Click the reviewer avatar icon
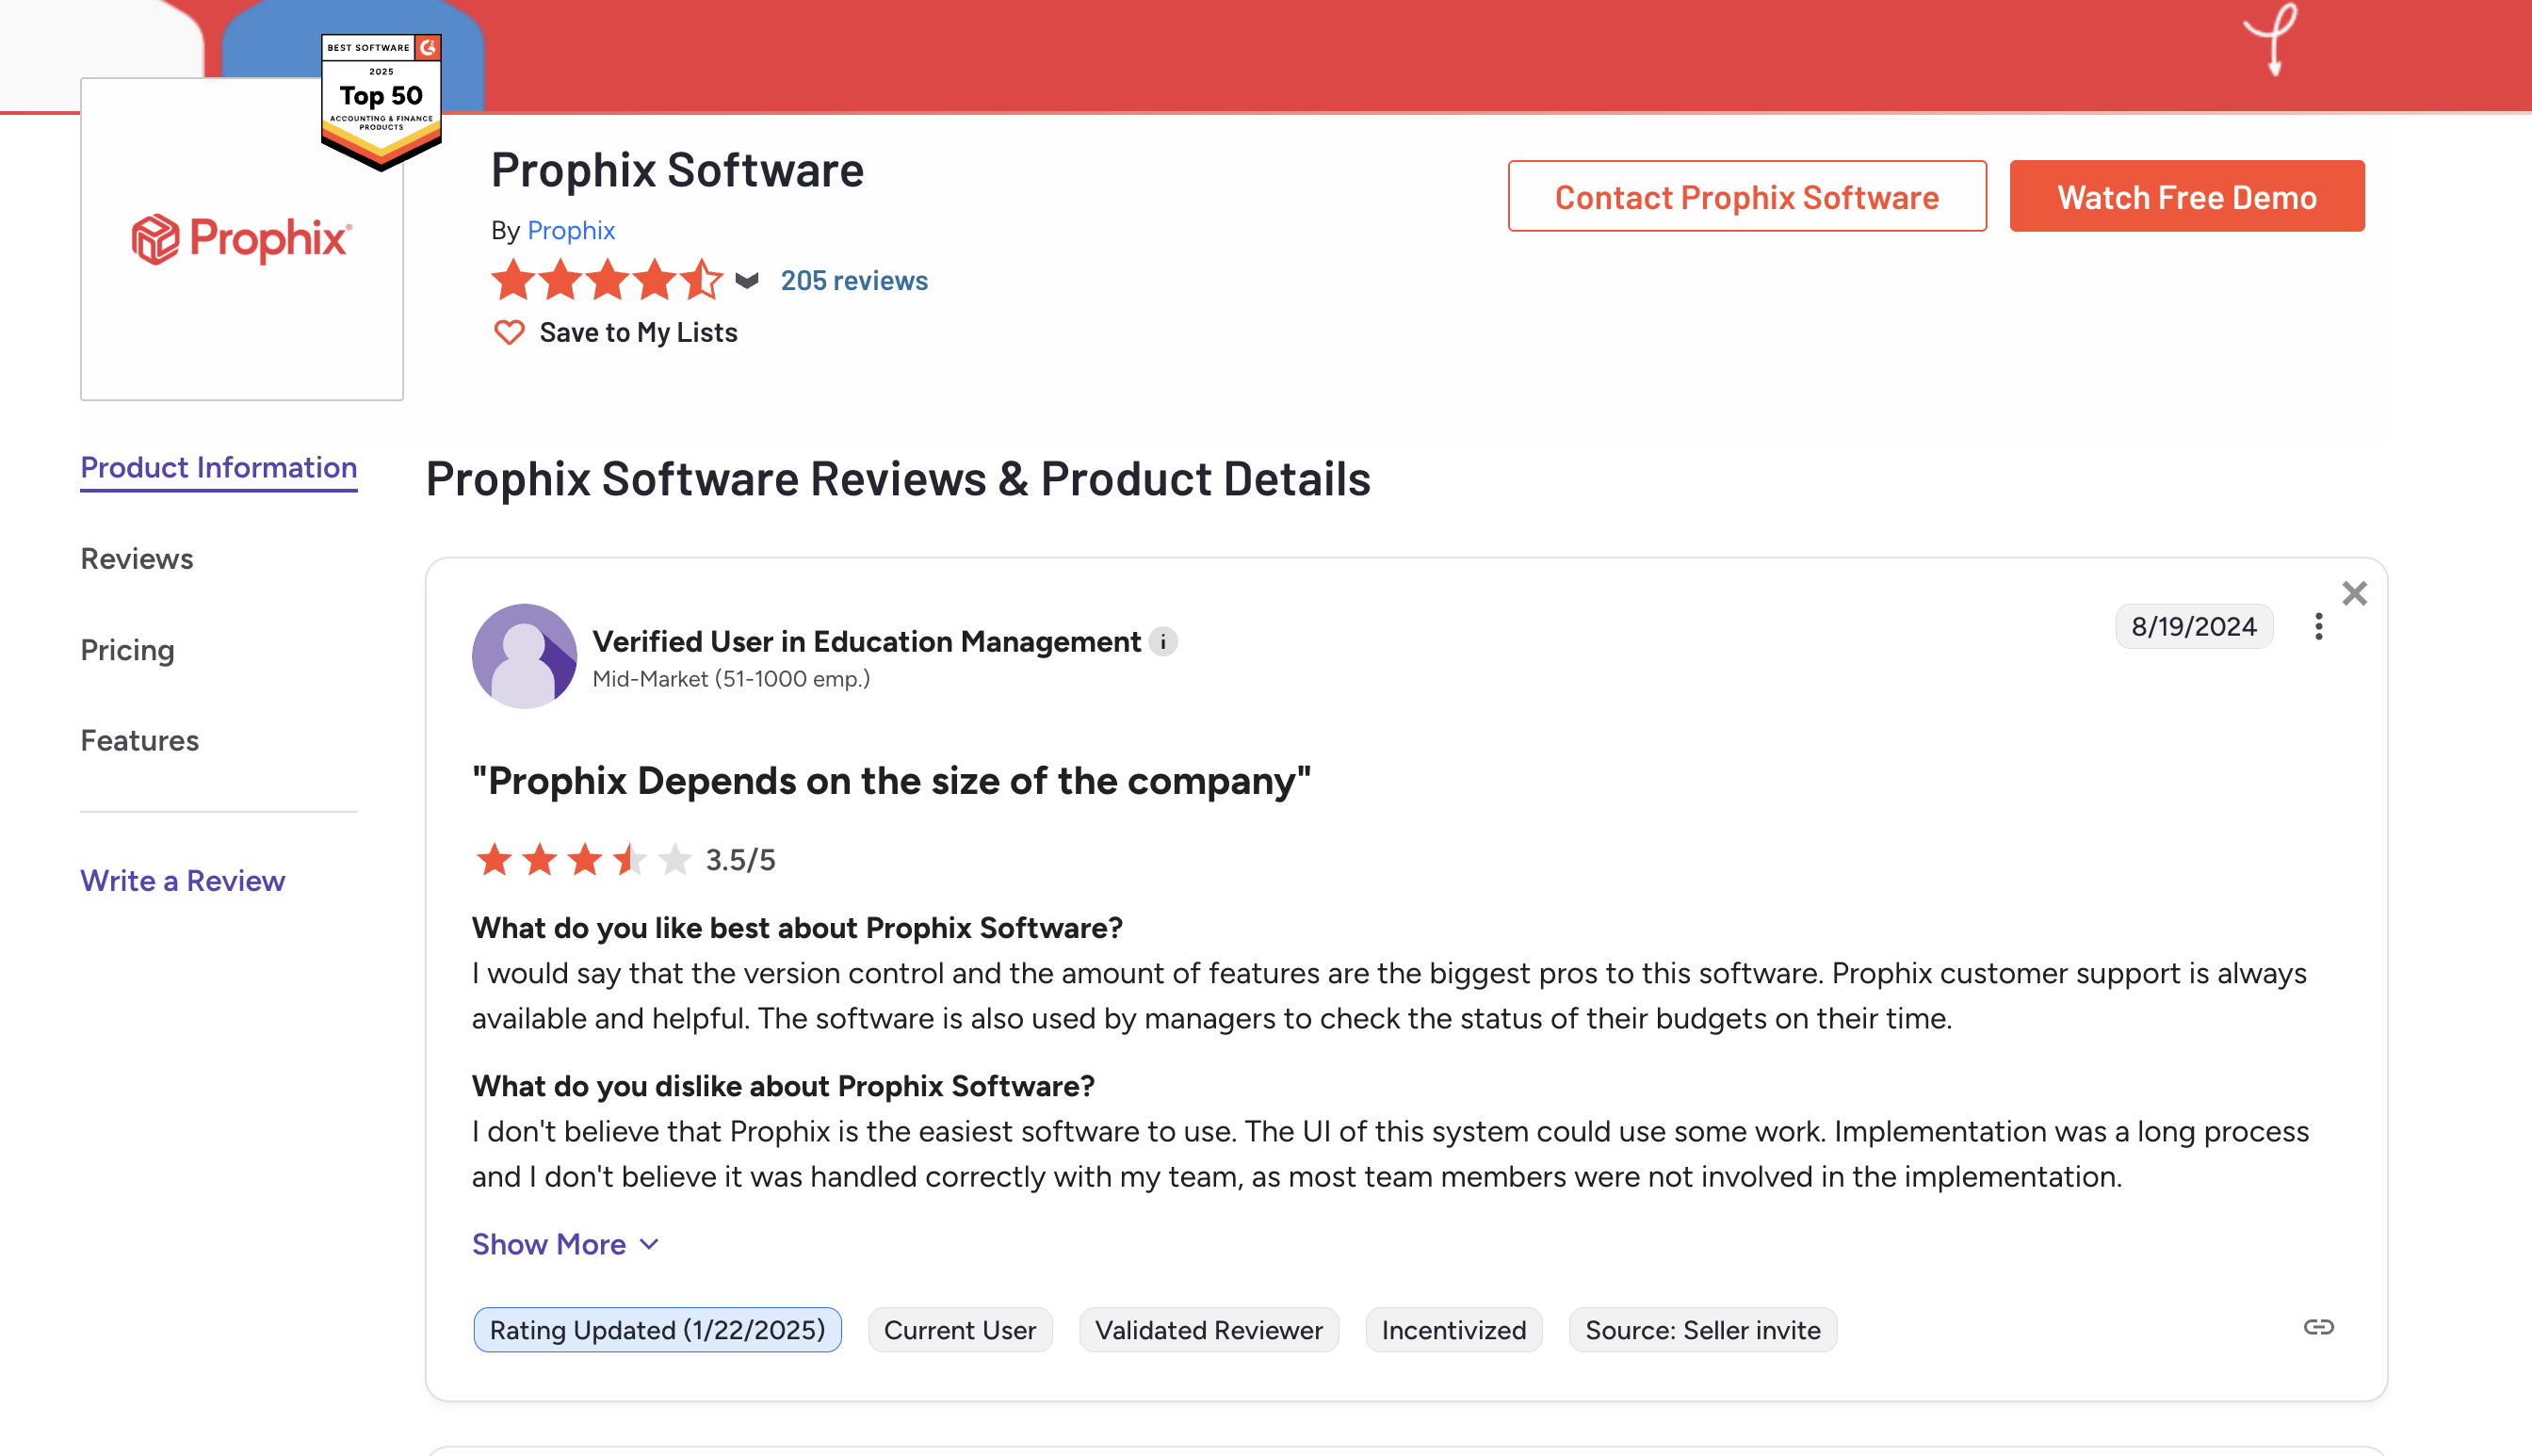This screenshot has width=2532, height=1456. point(524,656)
